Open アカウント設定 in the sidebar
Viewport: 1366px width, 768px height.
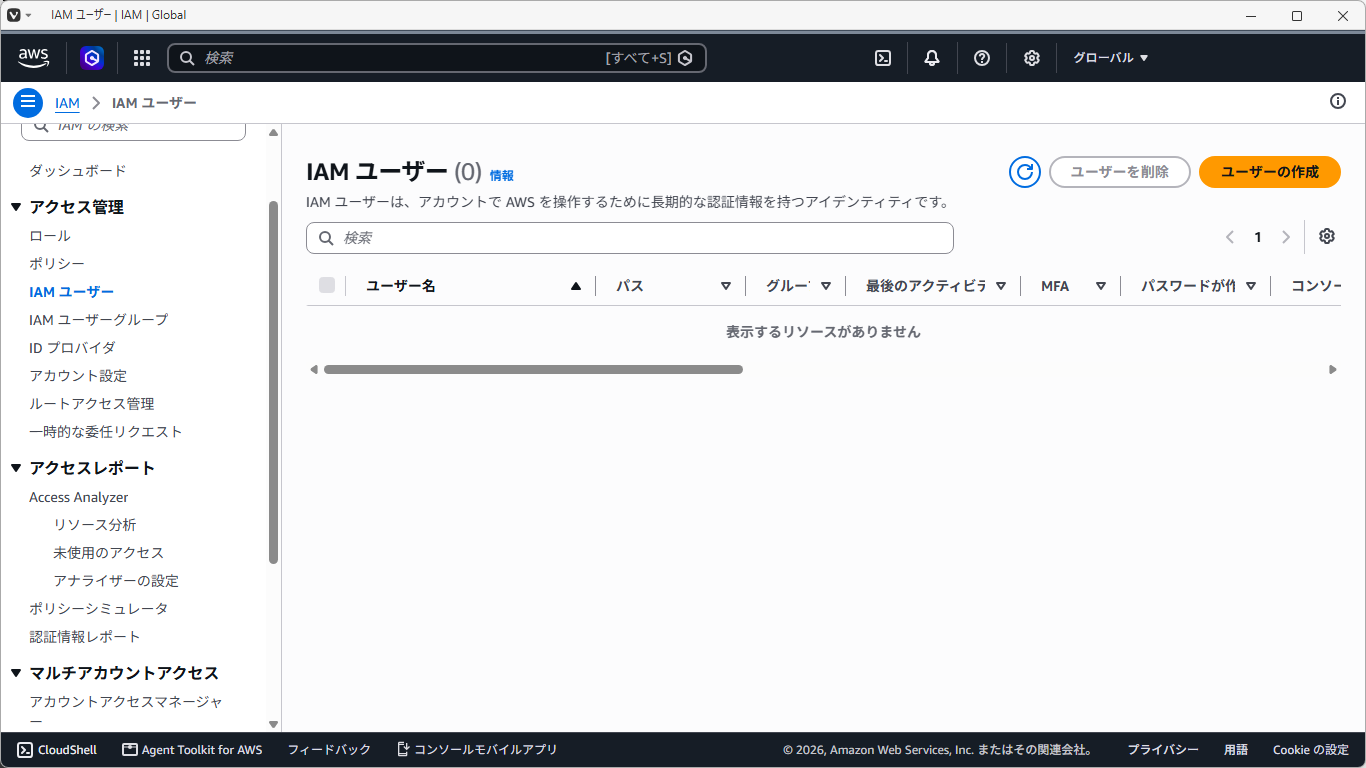78,376
